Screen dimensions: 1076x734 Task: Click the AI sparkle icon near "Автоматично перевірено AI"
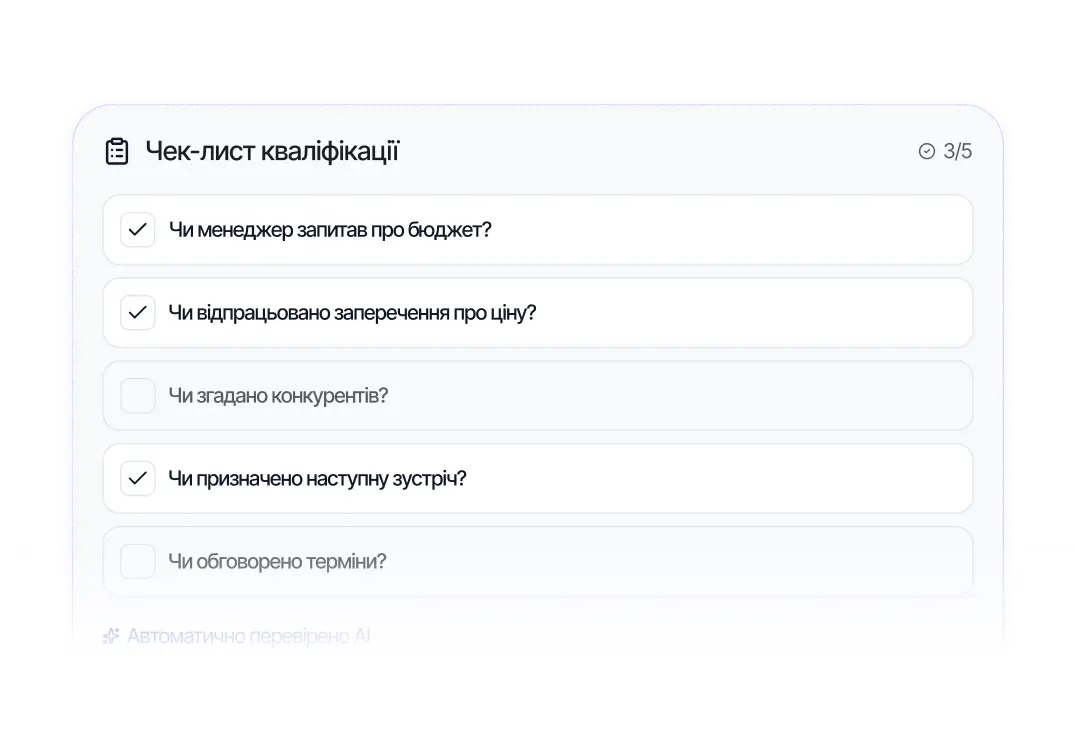112,635
